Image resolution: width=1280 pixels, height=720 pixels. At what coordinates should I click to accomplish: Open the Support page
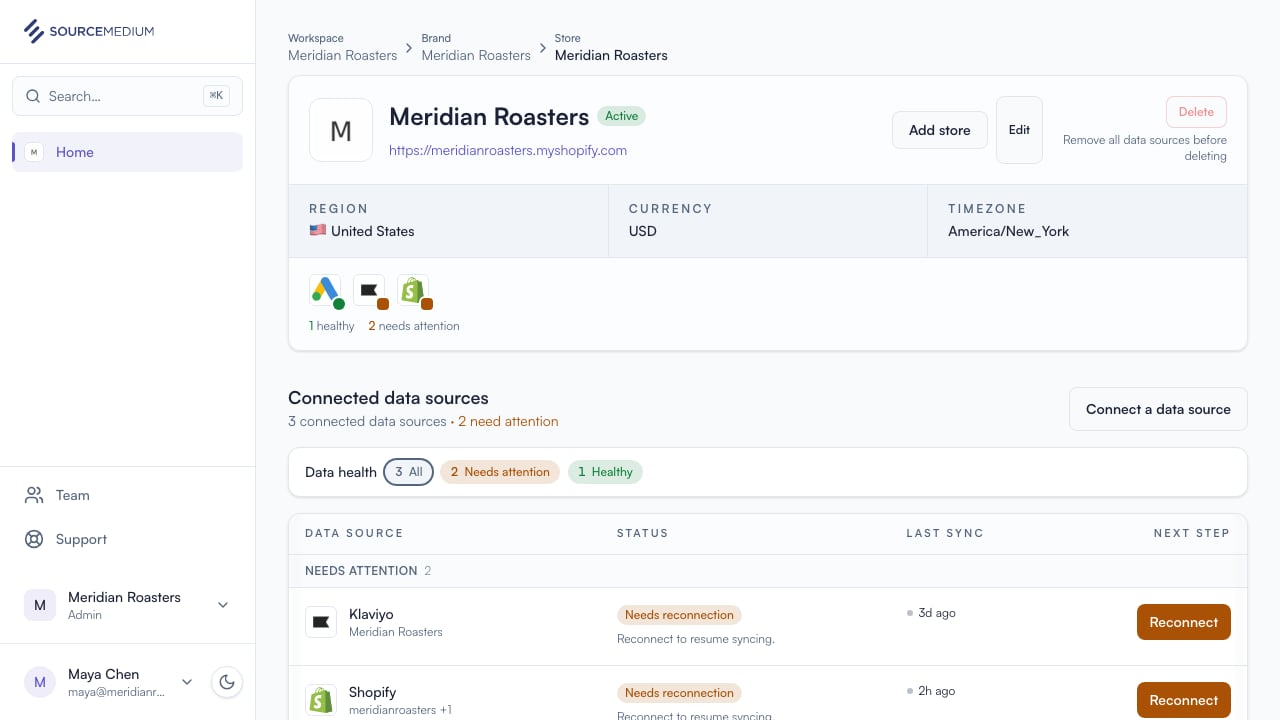click(x=127, y=539)
